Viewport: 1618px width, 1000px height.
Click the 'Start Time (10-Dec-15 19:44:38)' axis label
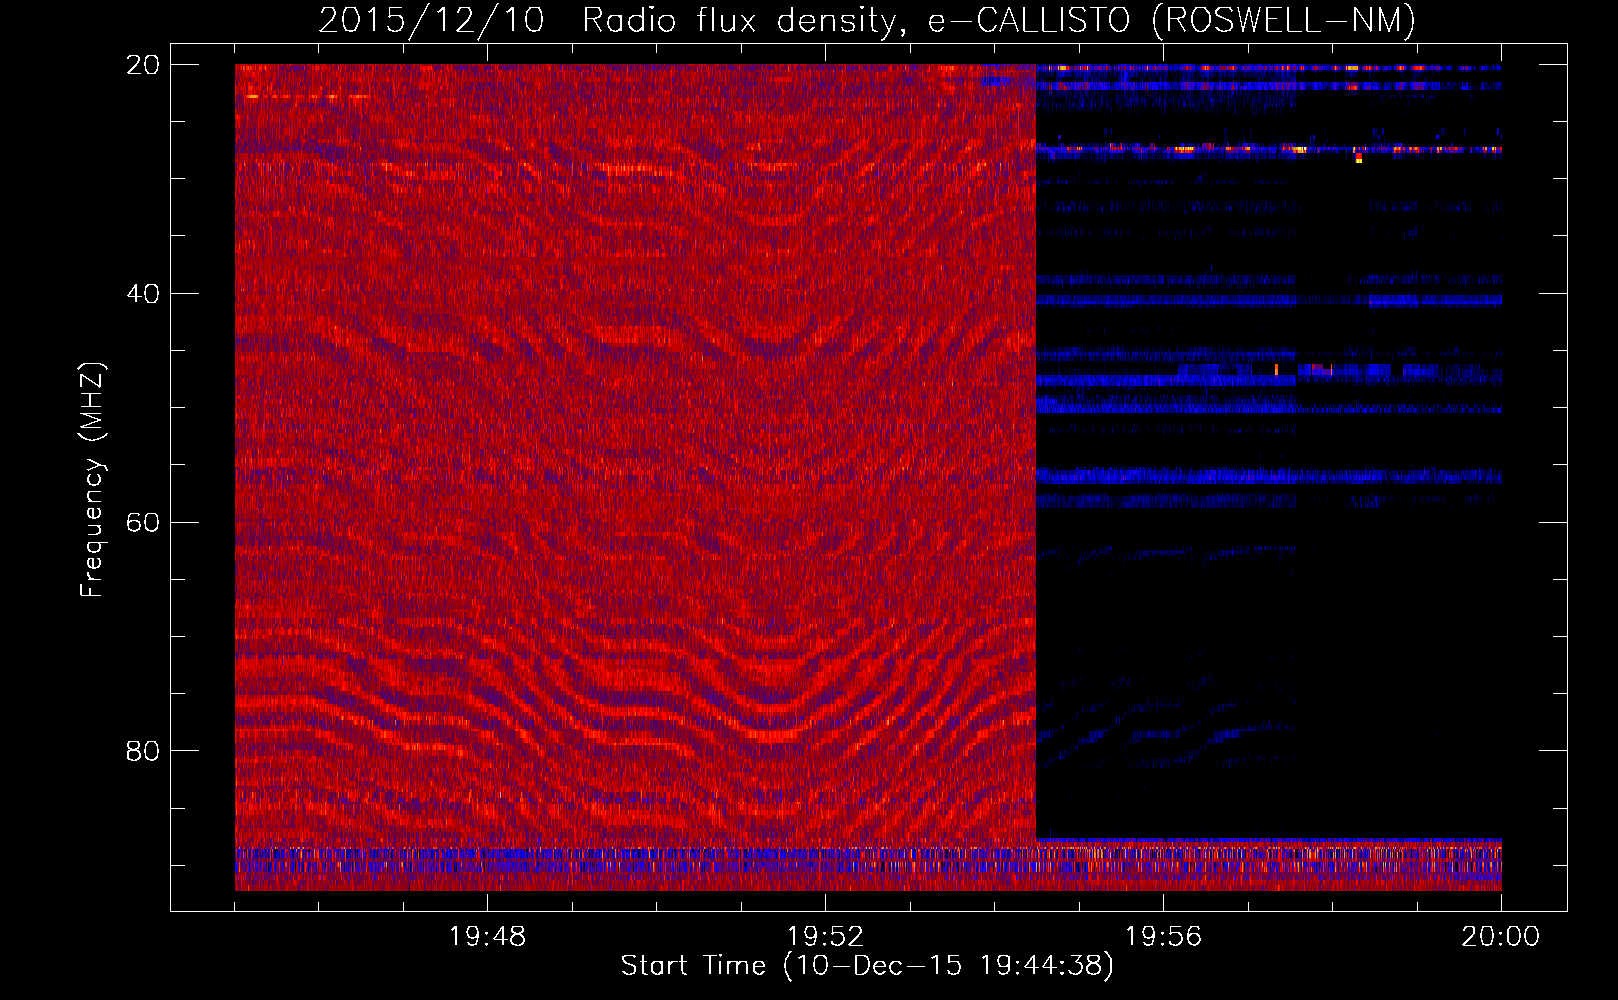pyautogui.click(x=867, y=966)
